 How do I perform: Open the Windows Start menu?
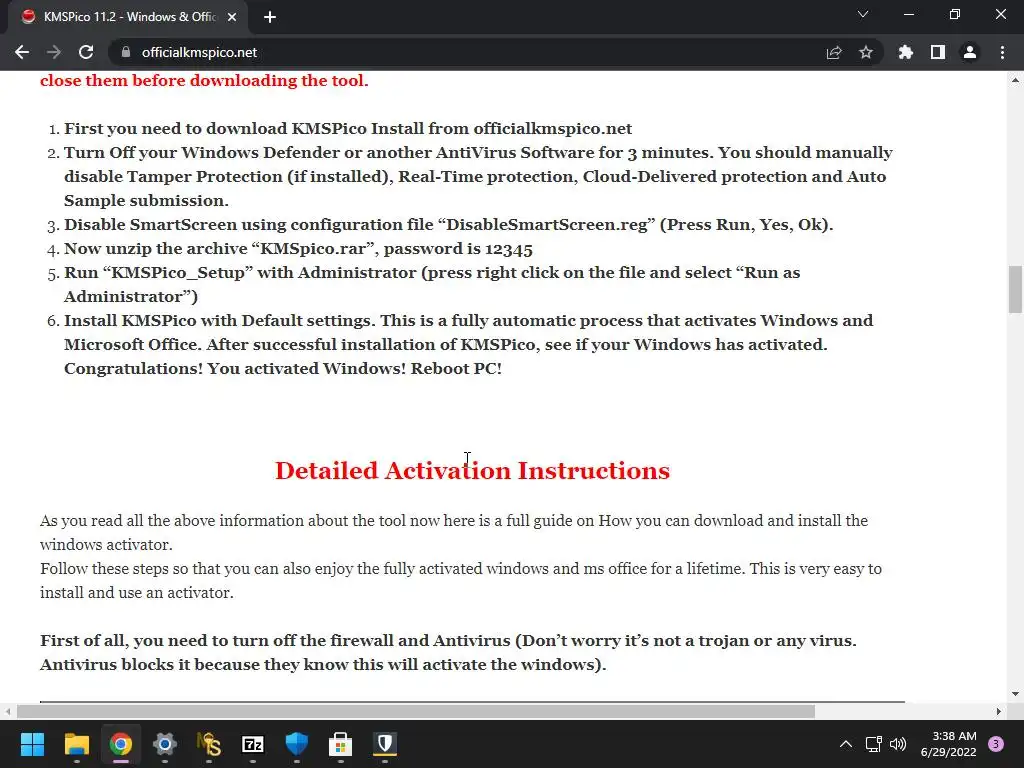click(32, 744)
